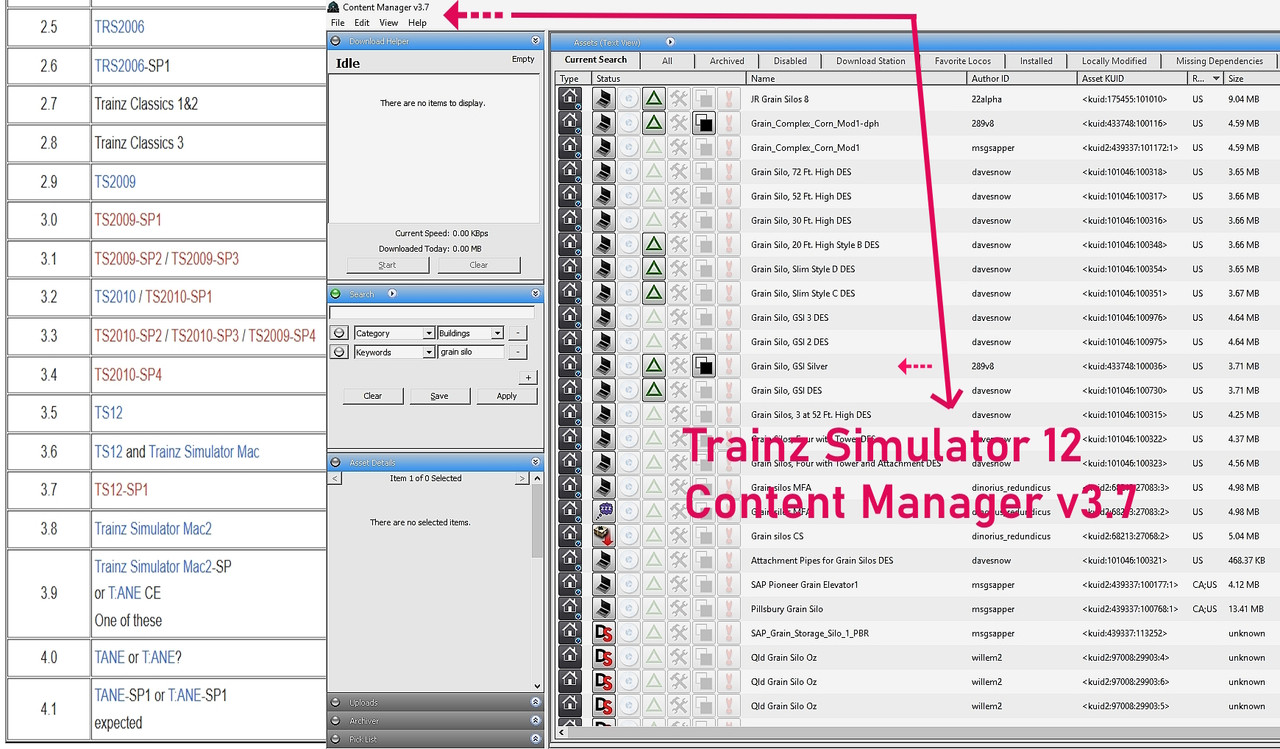Switch to the Archived tab
The width and height of the screenshot is (1280, 749).
click(x=727, y=61)
